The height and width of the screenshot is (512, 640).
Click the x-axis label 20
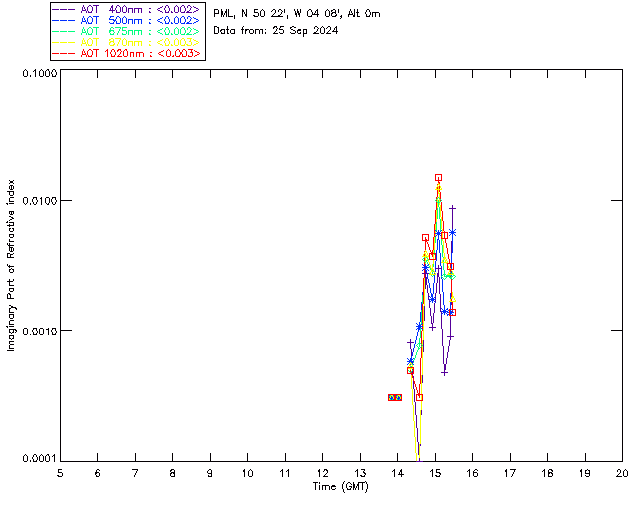tap(622, 473)
